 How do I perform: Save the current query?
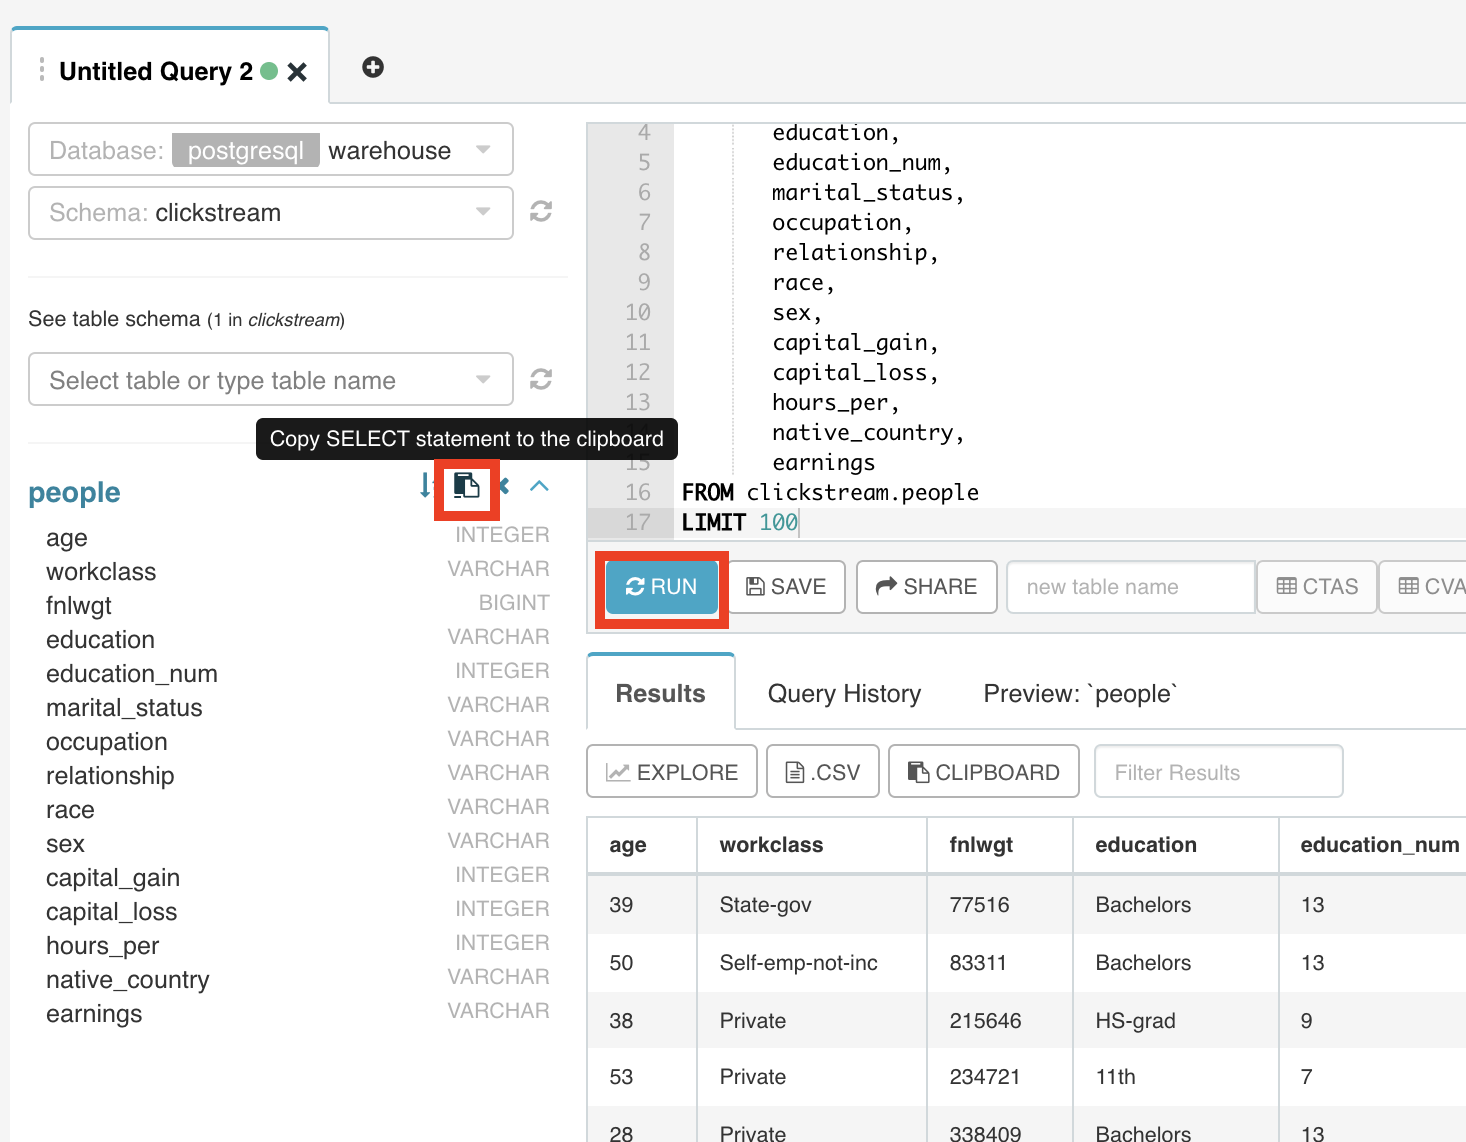point(786,587)
